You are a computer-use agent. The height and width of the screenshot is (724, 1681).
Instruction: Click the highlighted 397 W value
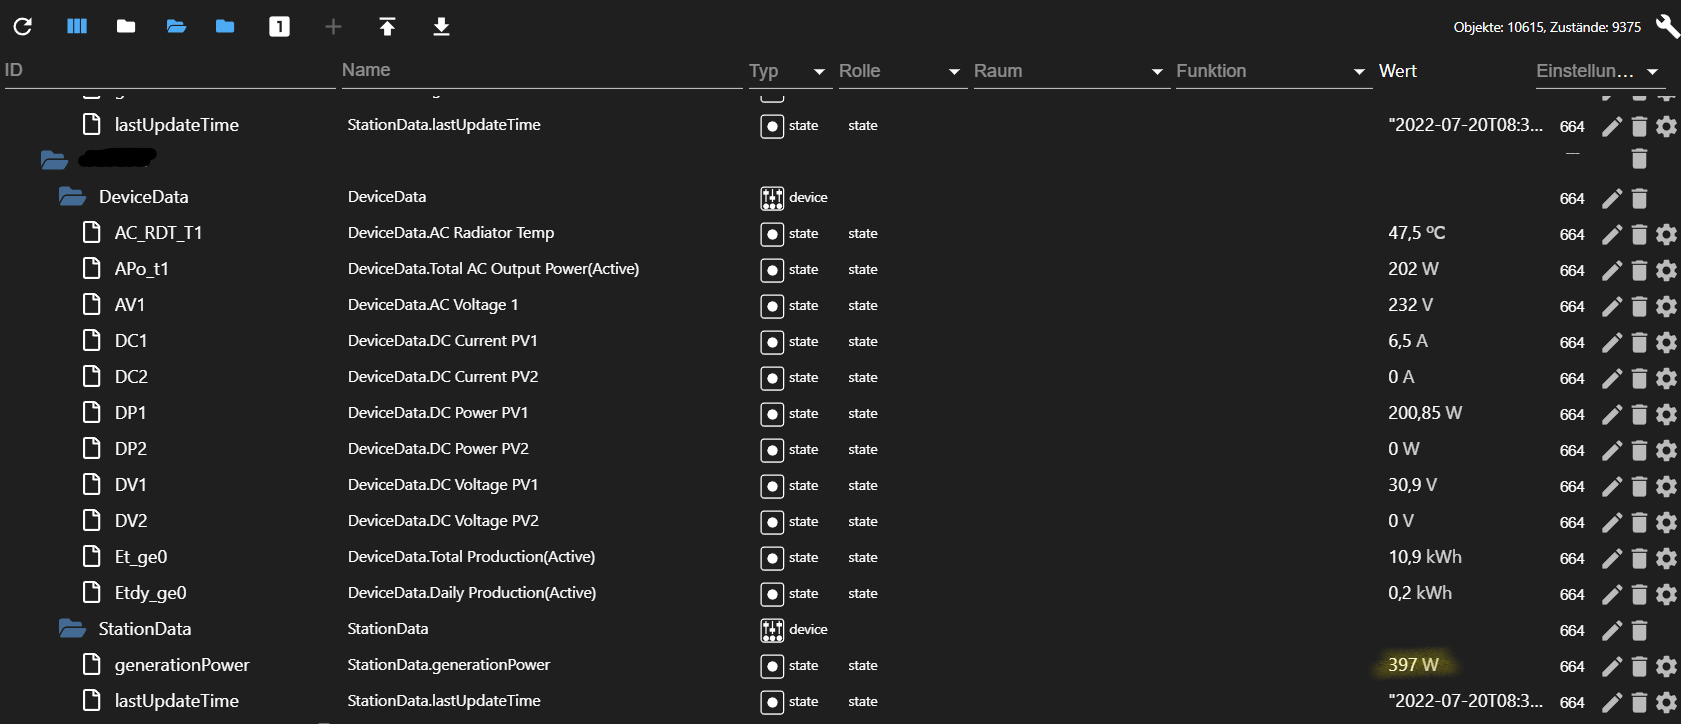1413,665
